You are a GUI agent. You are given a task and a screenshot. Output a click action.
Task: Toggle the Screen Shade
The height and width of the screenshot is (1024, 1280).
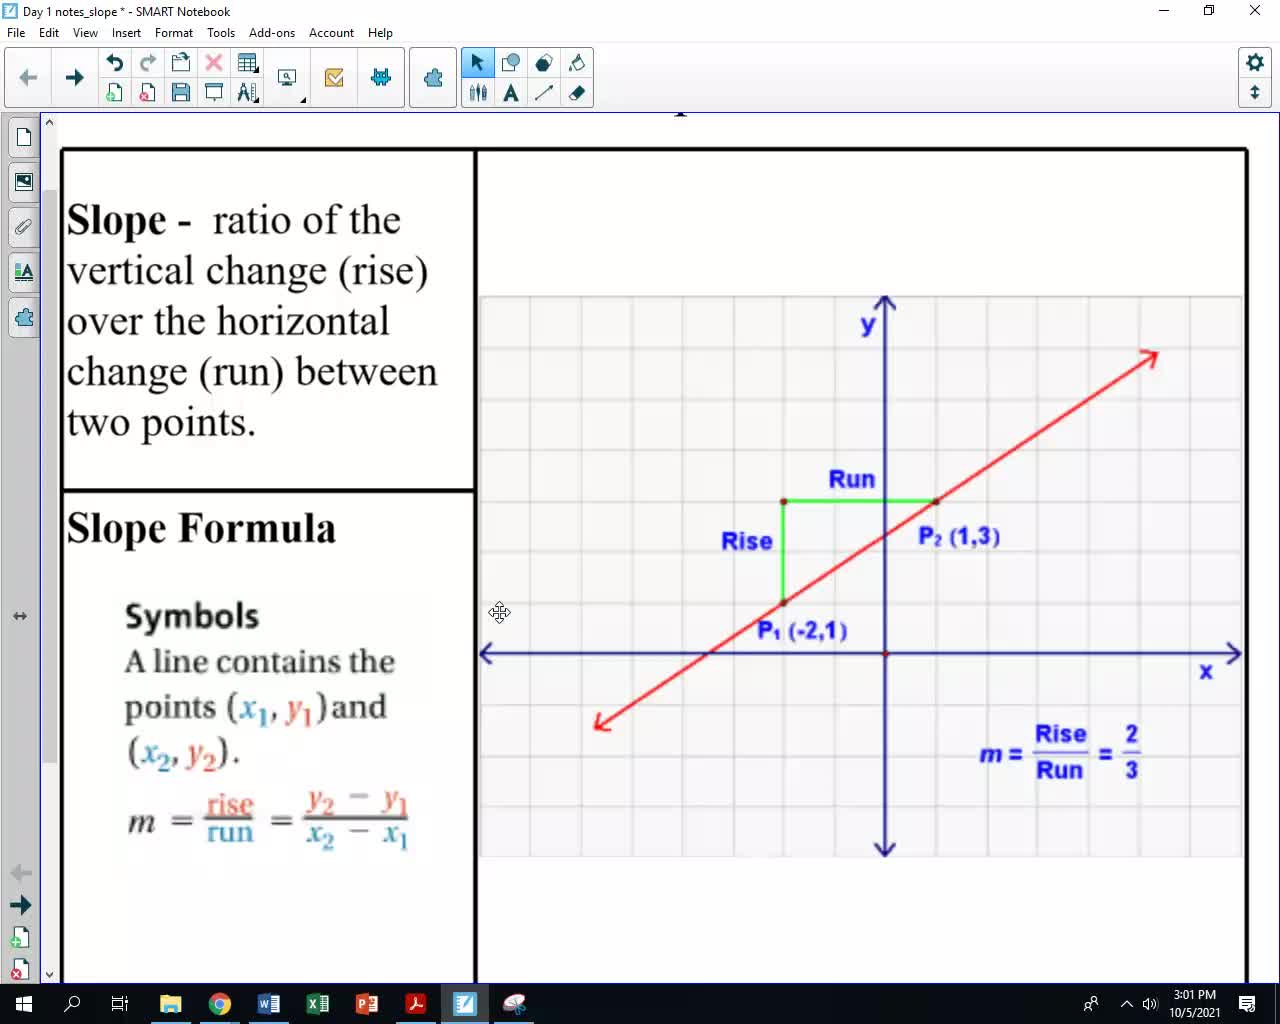213,92
